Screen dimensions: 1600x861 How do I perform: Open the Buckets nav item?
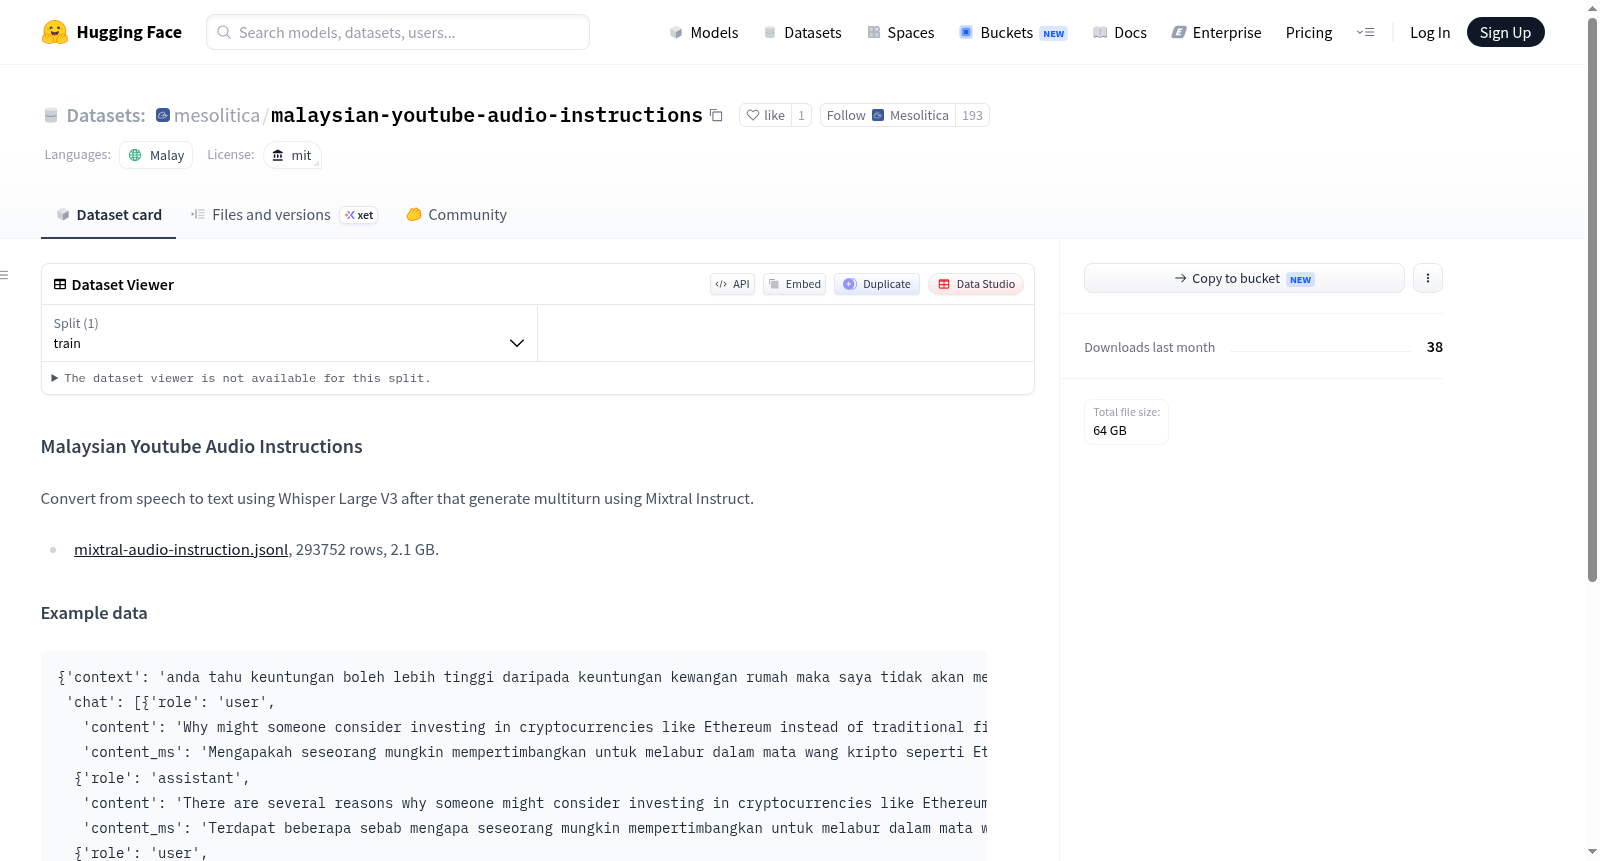1013,33
